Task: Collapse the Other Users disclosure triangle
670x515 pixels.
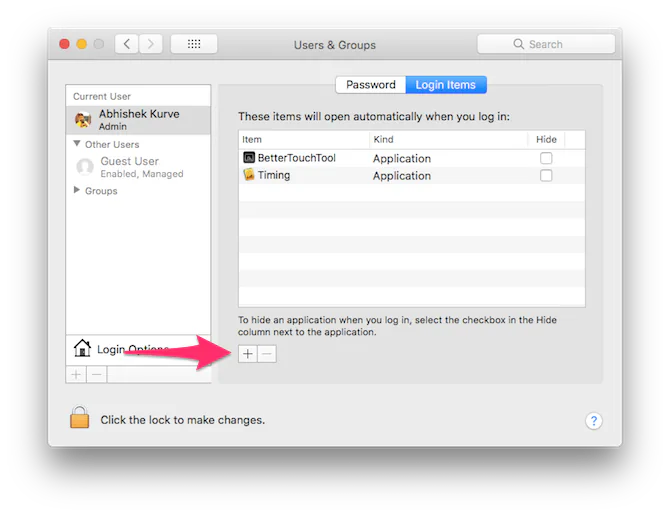Action: click(x=77, y=144)
